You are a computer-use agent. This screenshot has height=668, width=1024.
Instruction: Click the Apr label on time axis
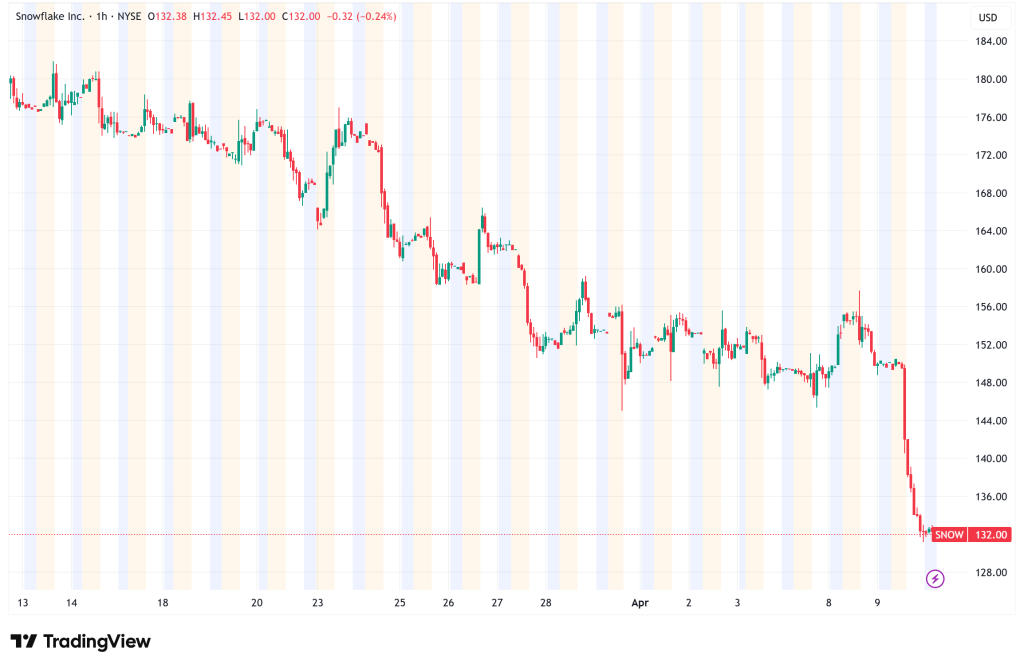[x=640, y=603]
